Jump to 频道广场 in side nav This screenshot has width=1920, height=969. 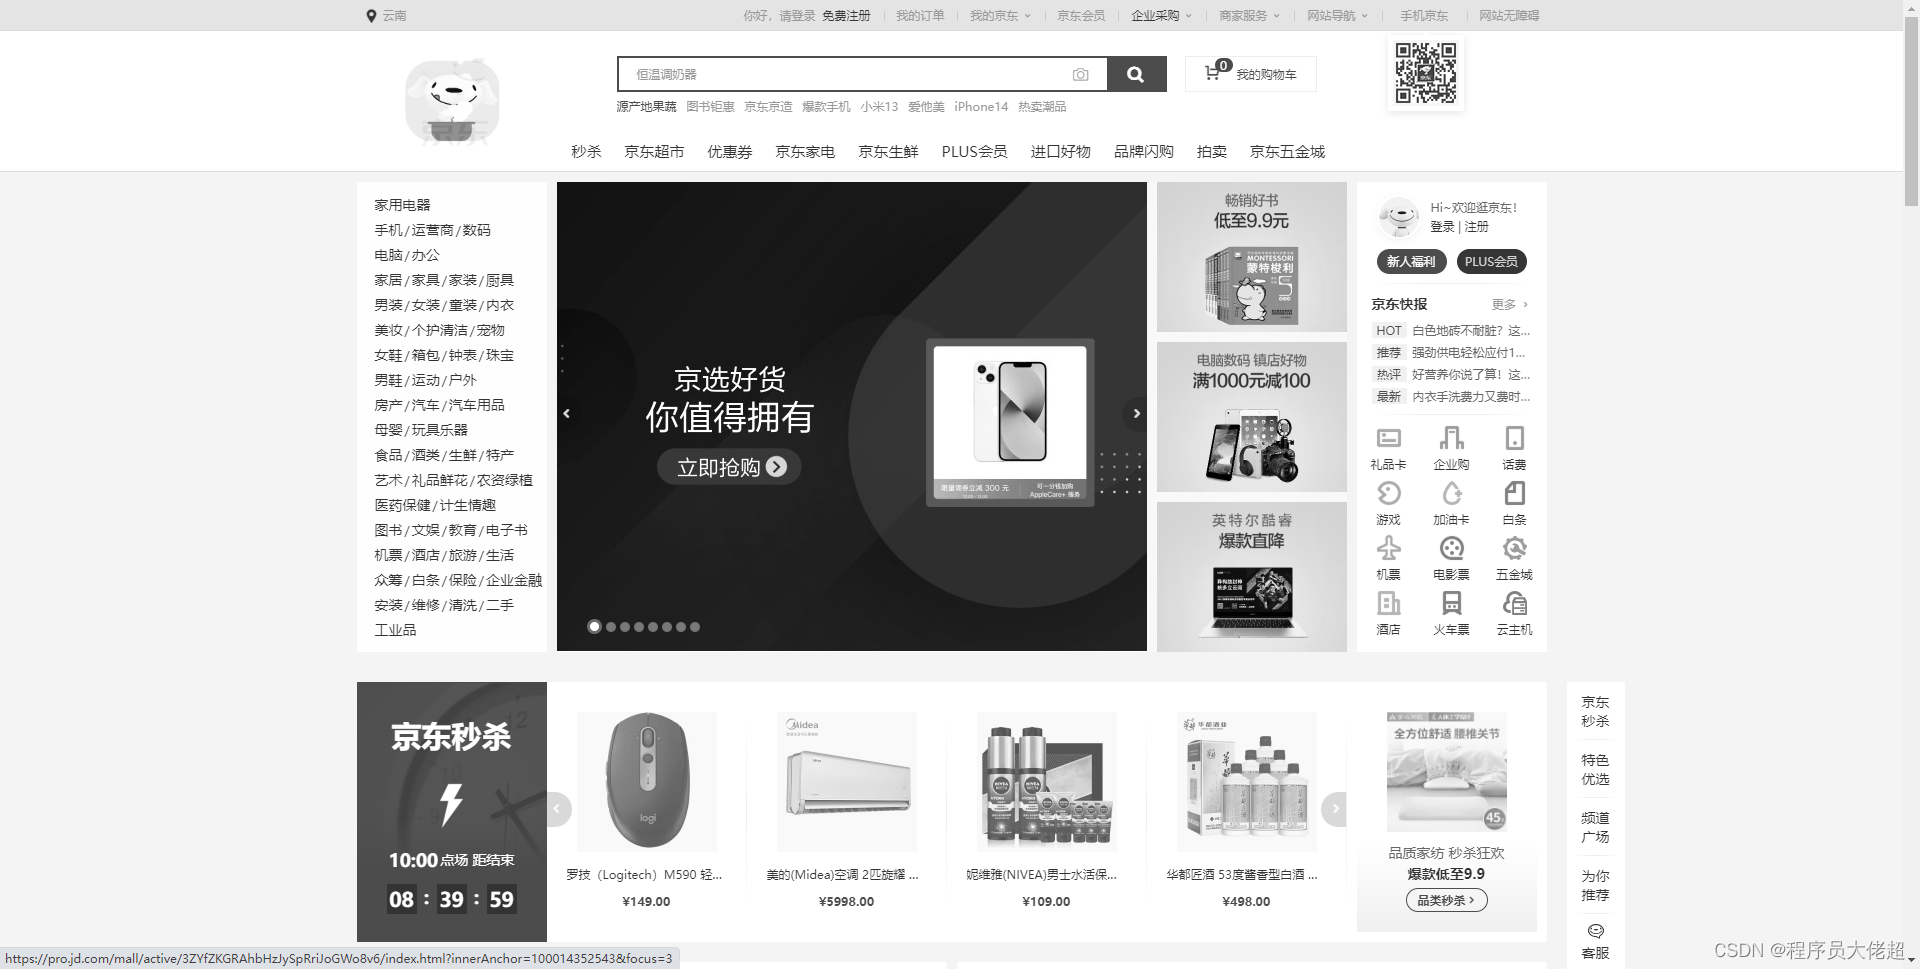pos(1595,828)
